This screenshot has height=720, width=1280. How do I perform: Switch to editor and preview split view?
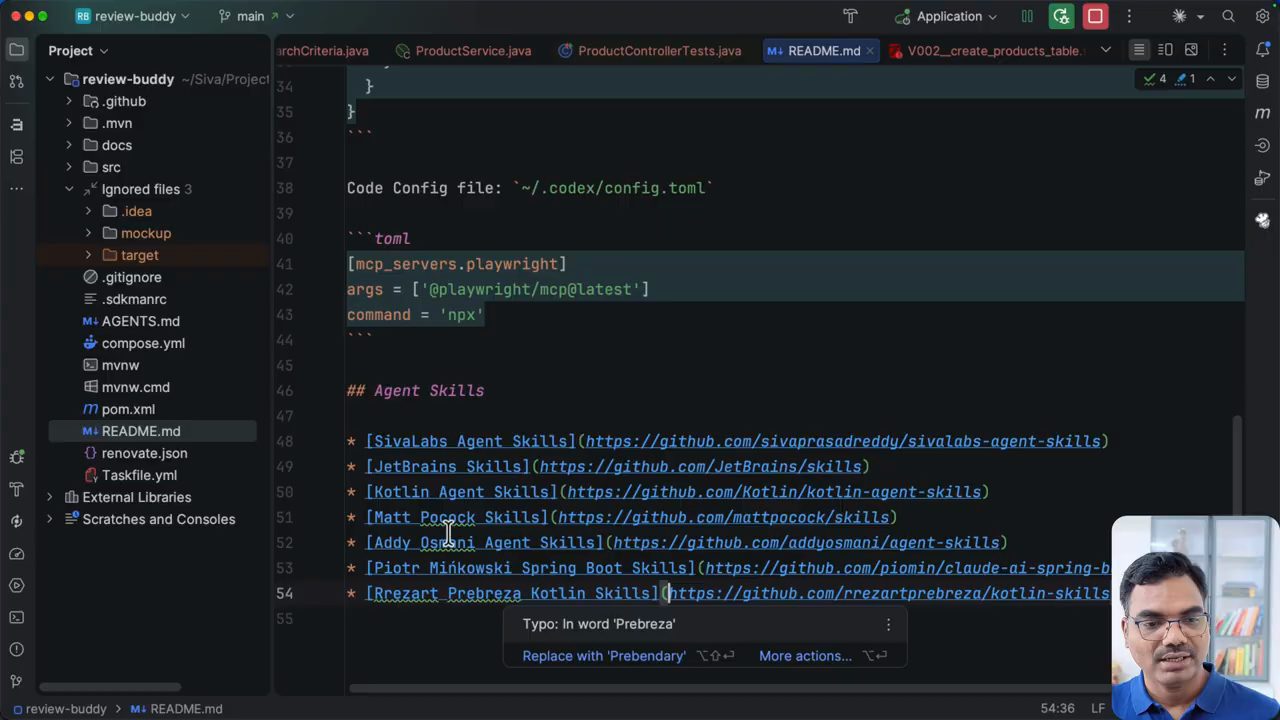1165,50
